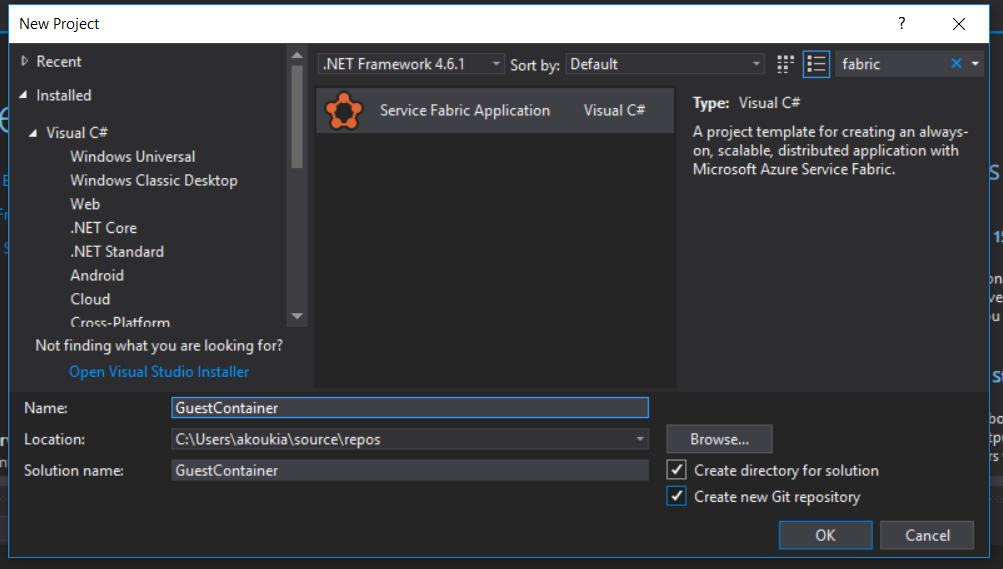
Task: Expand the Recent tree node
Action: (24, 61)
